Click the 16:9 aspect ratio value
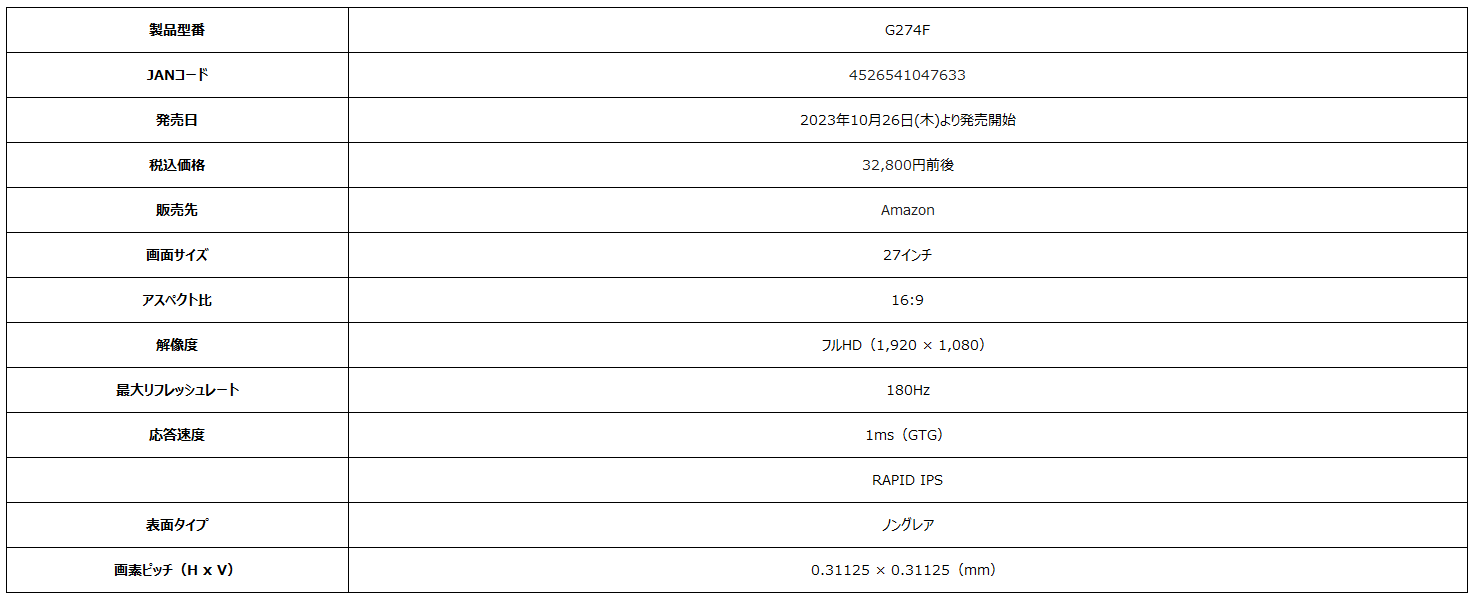Screen dimensions: 1474x601 [908, 300]
